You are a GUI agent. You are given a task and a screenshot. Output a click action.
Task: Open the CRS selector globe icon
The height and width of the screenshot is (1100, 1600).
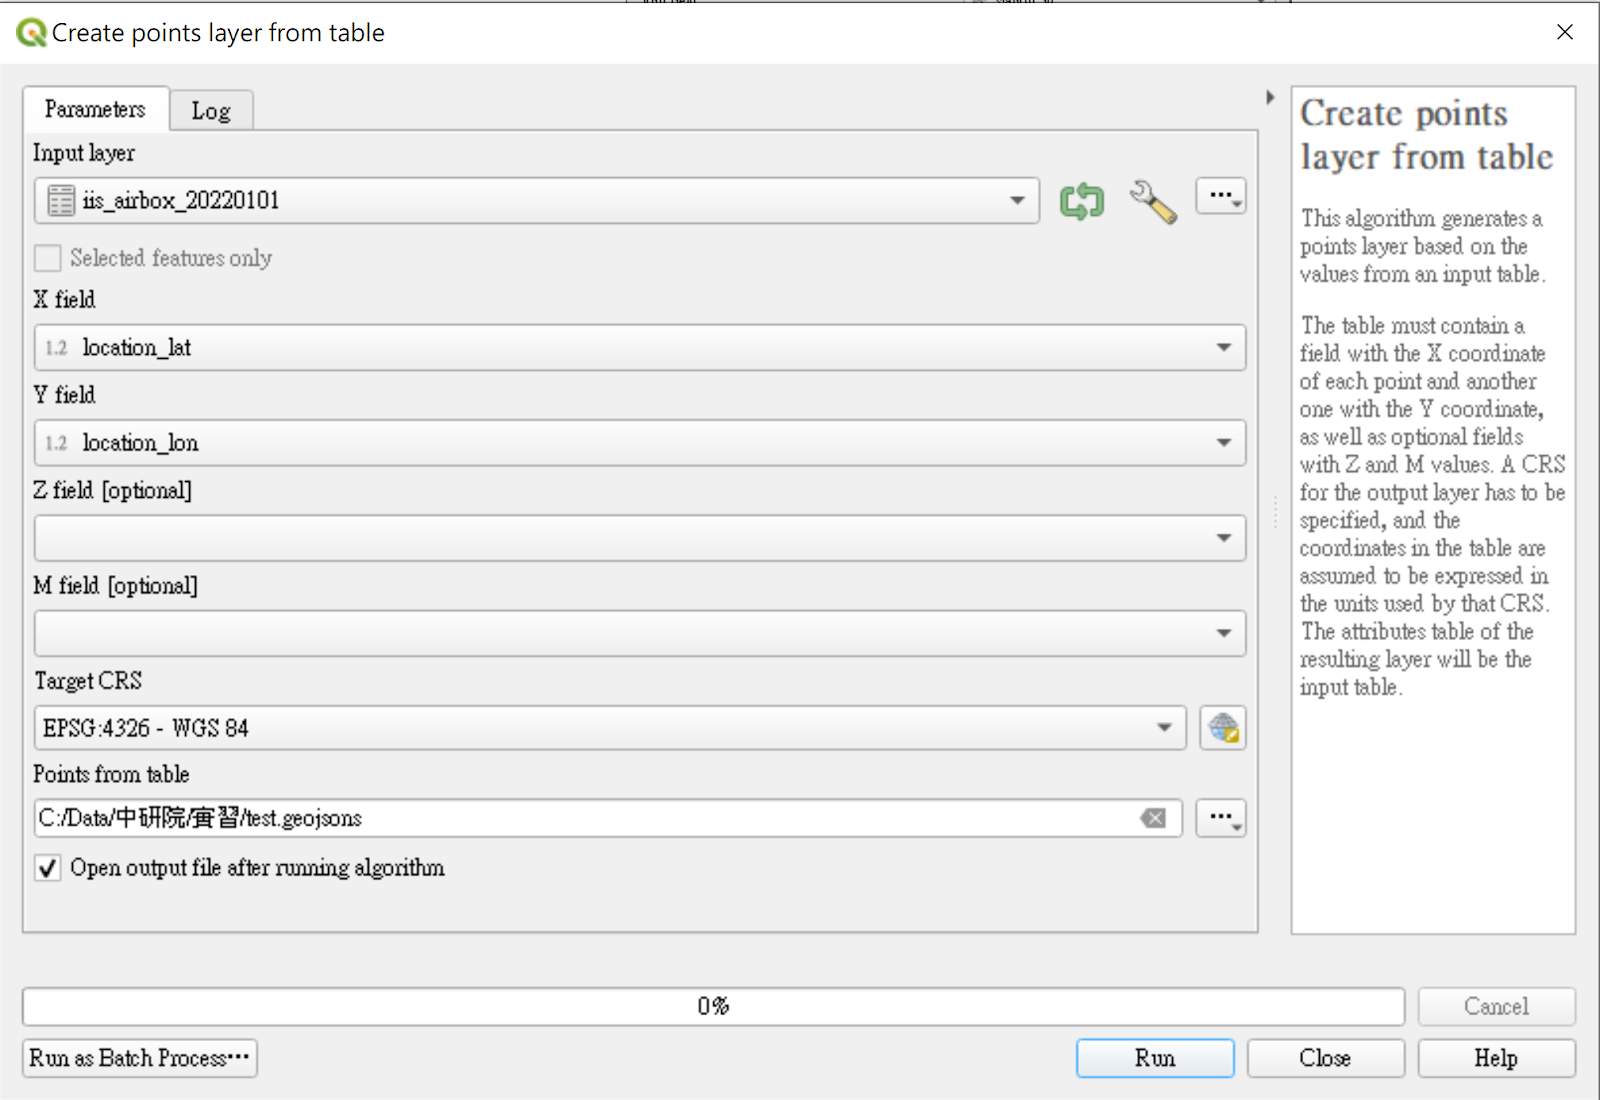(1222, 728)
